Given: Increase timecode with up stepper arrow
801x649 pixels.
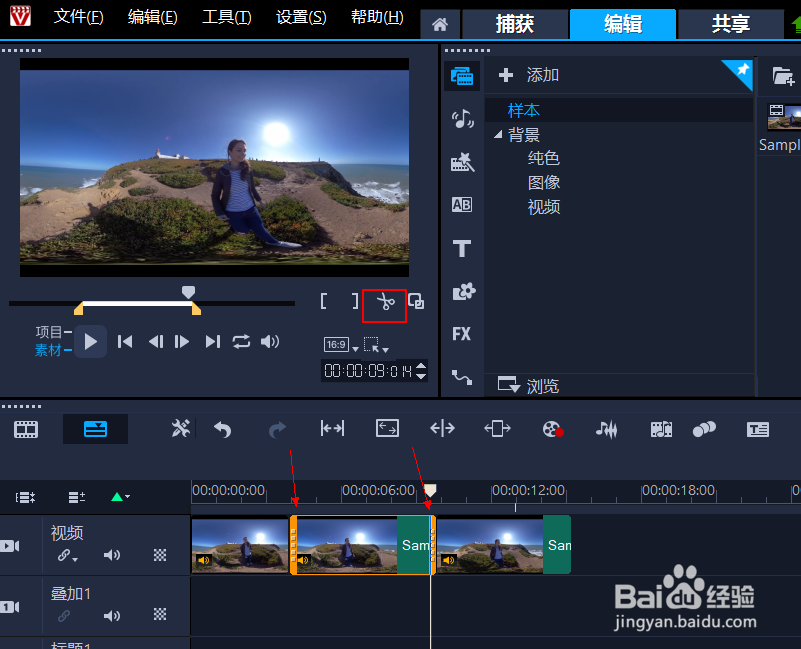Looking at the screenshot, I should [x=421, y=365].
